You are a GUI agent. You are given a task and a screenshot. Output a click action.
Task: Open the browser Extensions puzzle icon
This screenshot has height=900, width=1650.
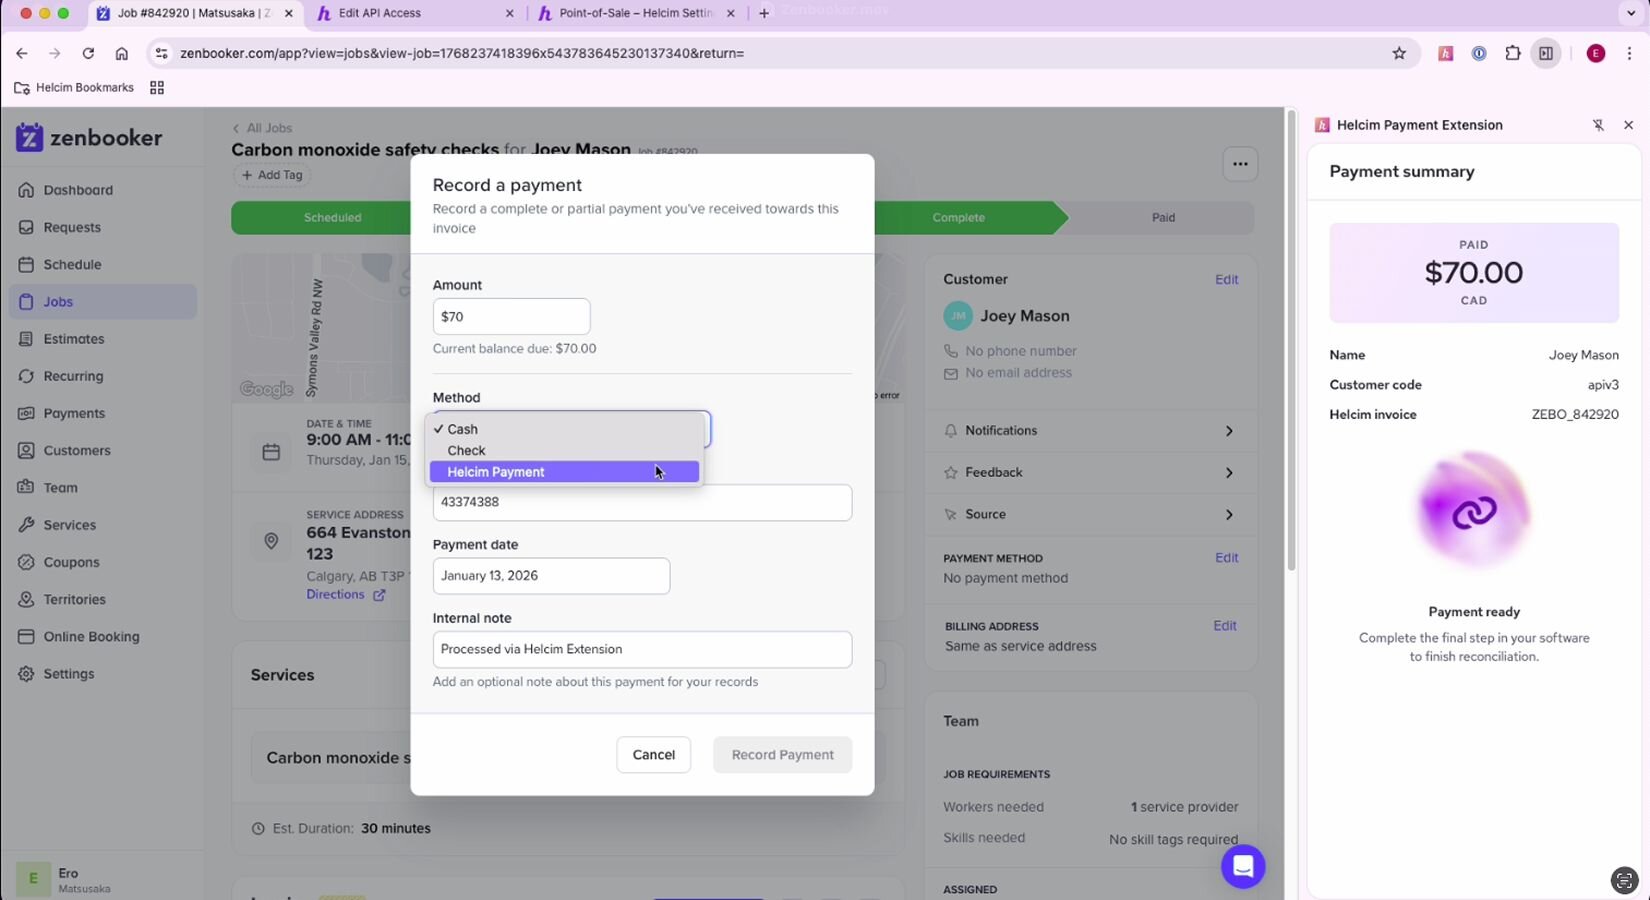1512,54
